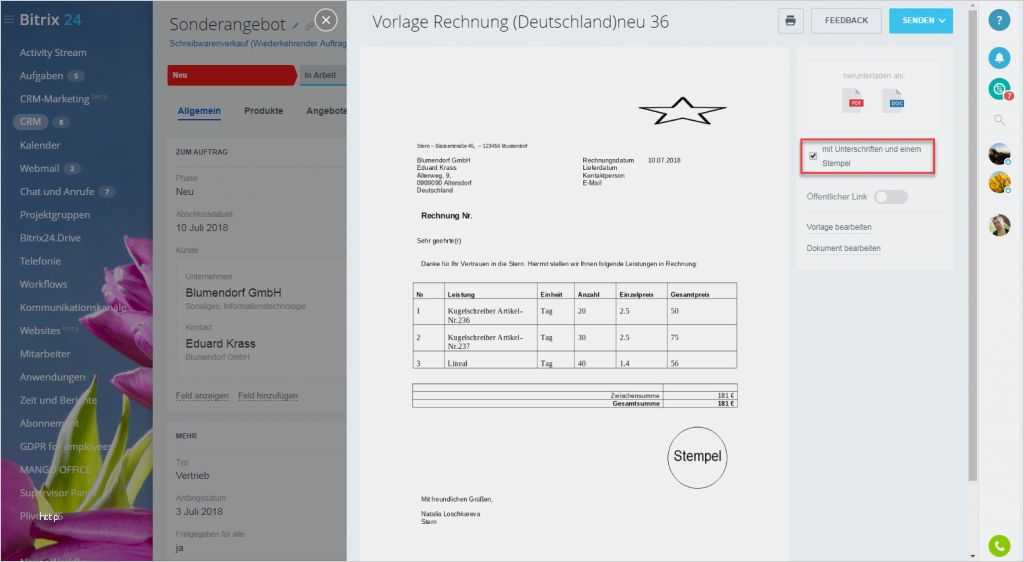
Task: Open Dokument bearbeiten link
Action: coord(843,249)
